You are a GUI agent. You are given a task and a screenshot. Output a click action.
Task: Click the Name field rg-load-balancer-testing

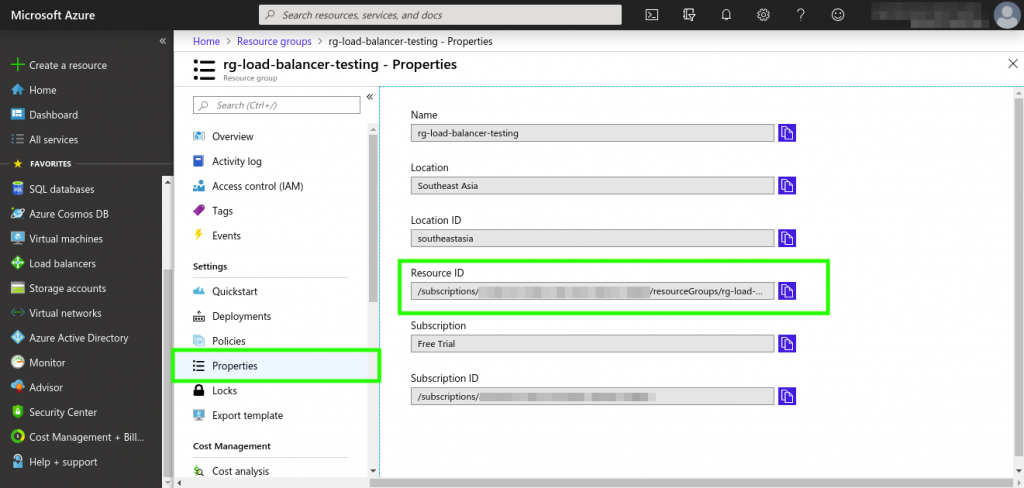[x=592, y=133]
